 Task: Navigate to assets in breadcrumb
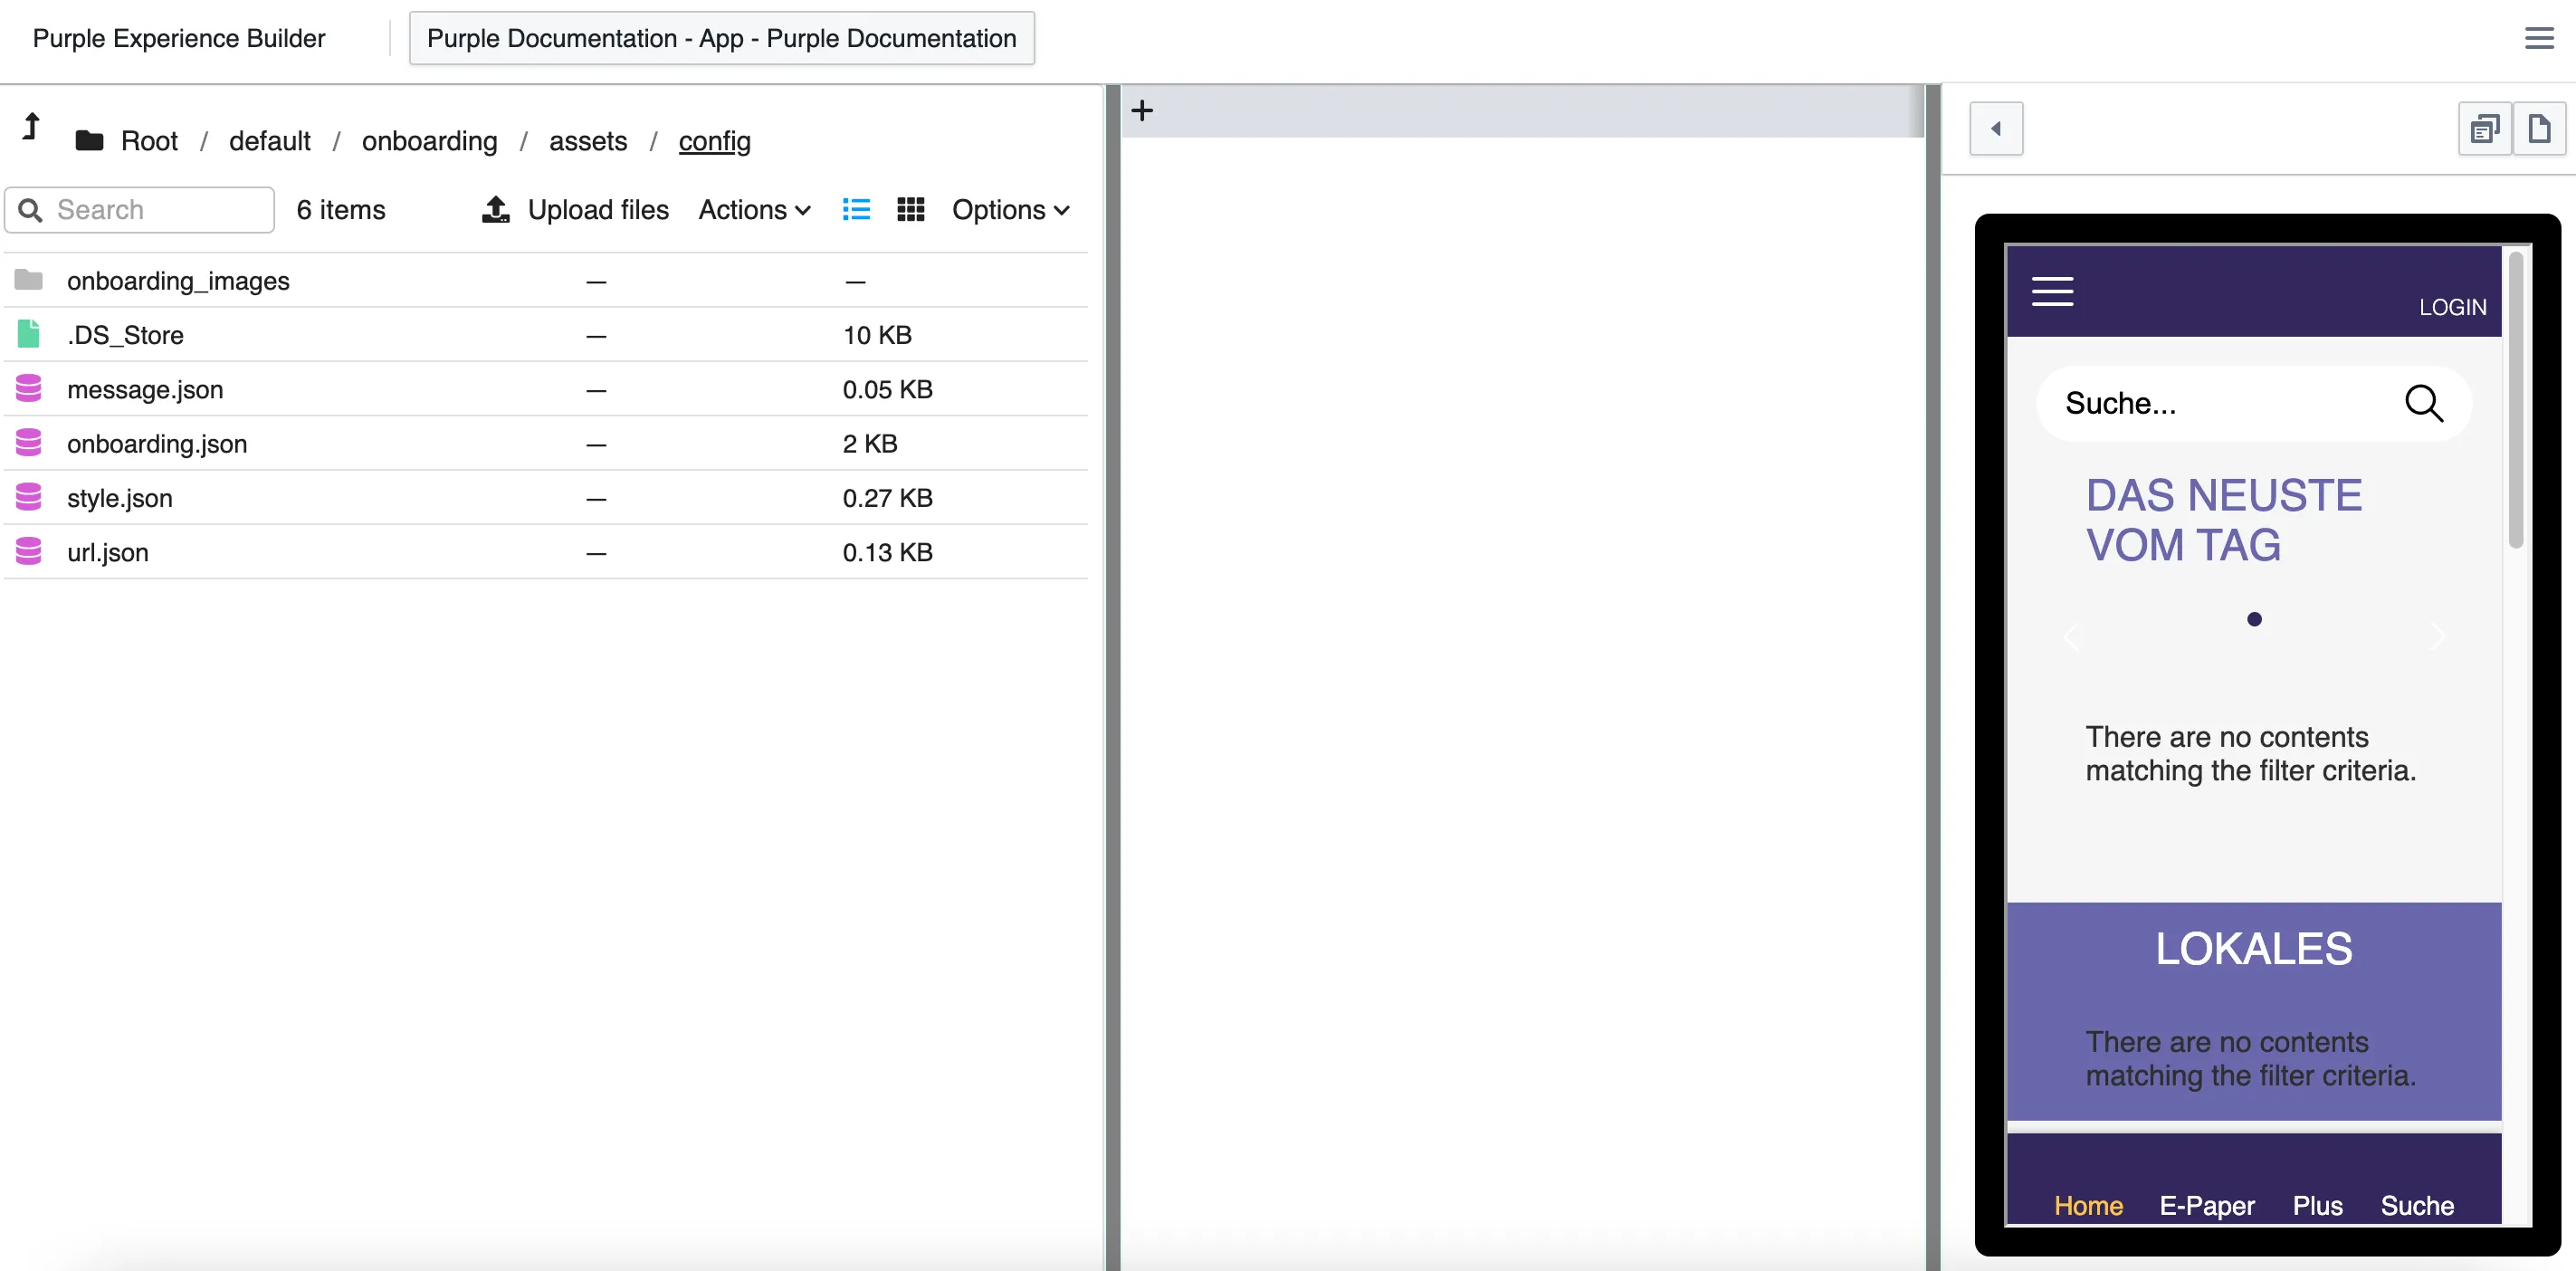coord(588,141)
